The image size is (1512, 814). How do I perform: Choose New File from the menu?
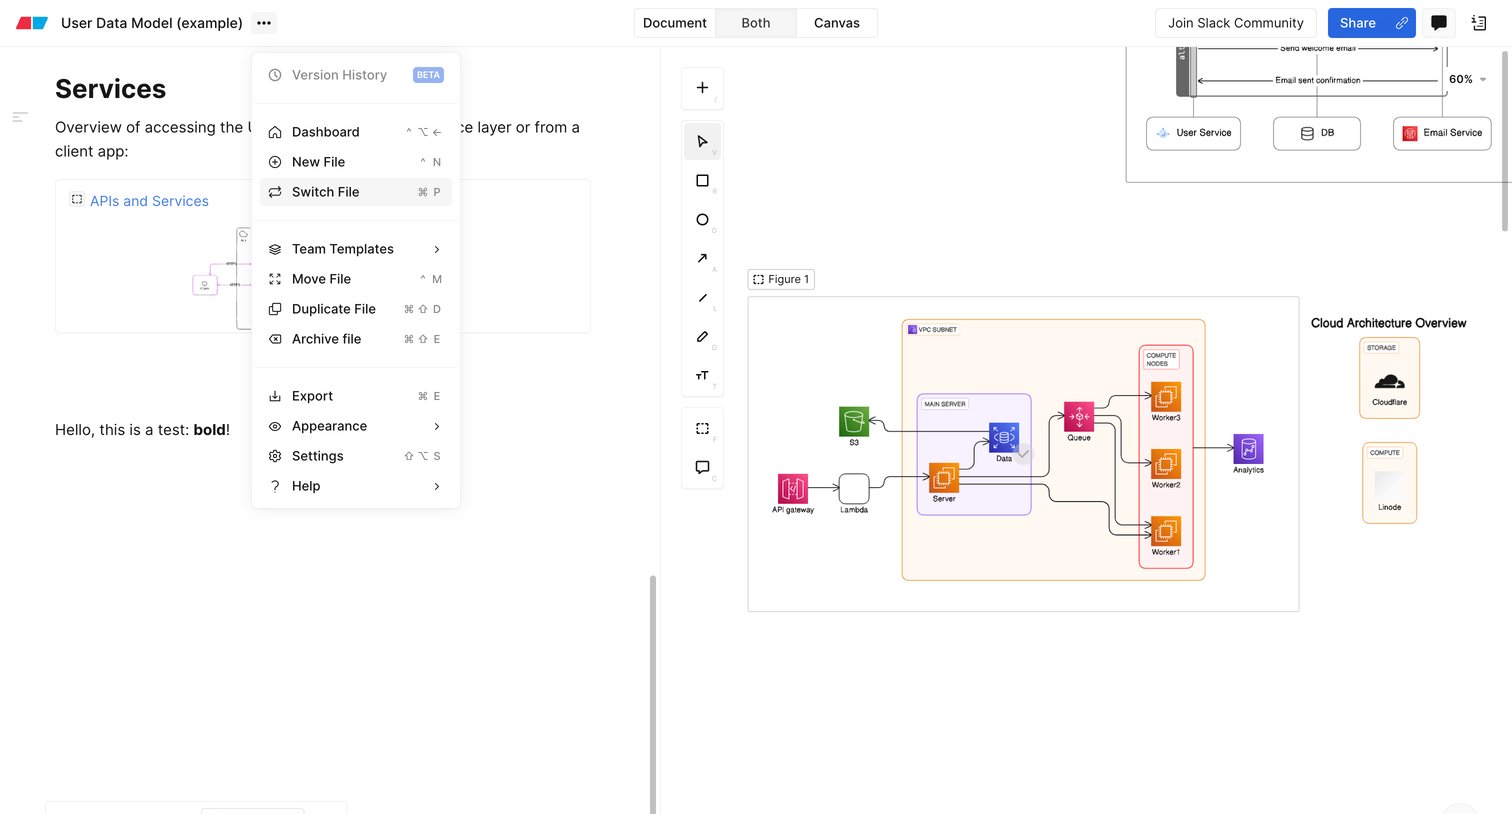(x=356, y=162)
